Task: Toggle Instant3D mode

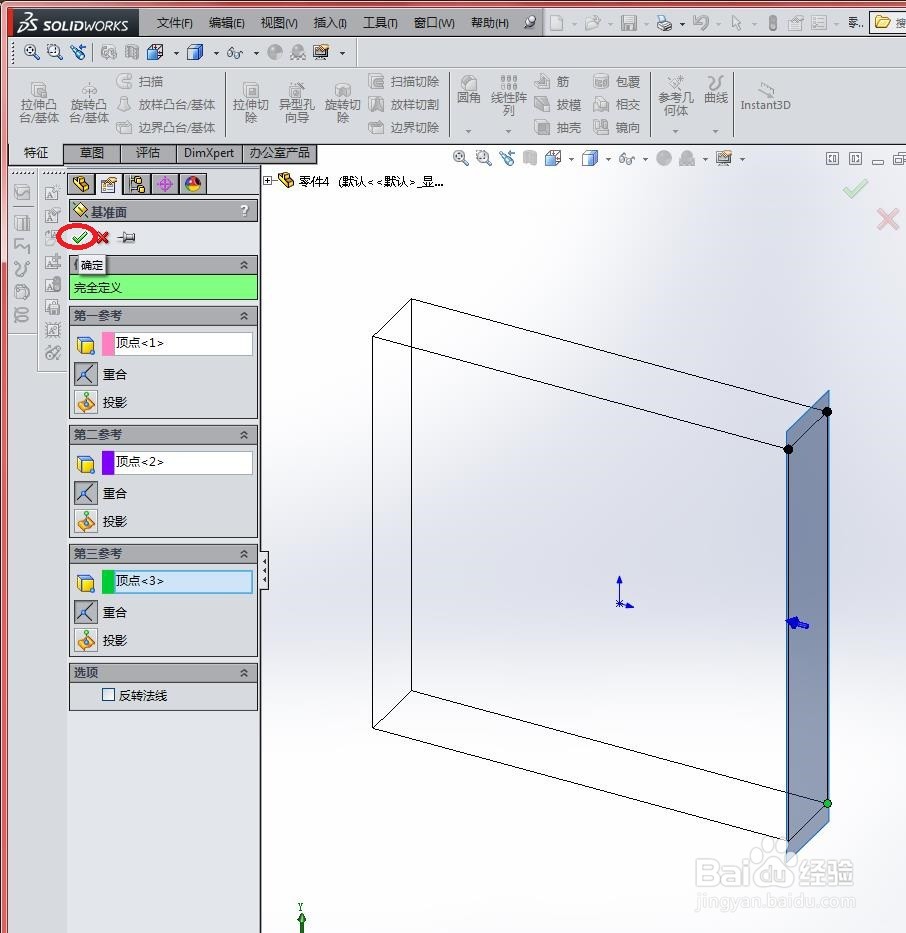Action: [x=766, y=97]
